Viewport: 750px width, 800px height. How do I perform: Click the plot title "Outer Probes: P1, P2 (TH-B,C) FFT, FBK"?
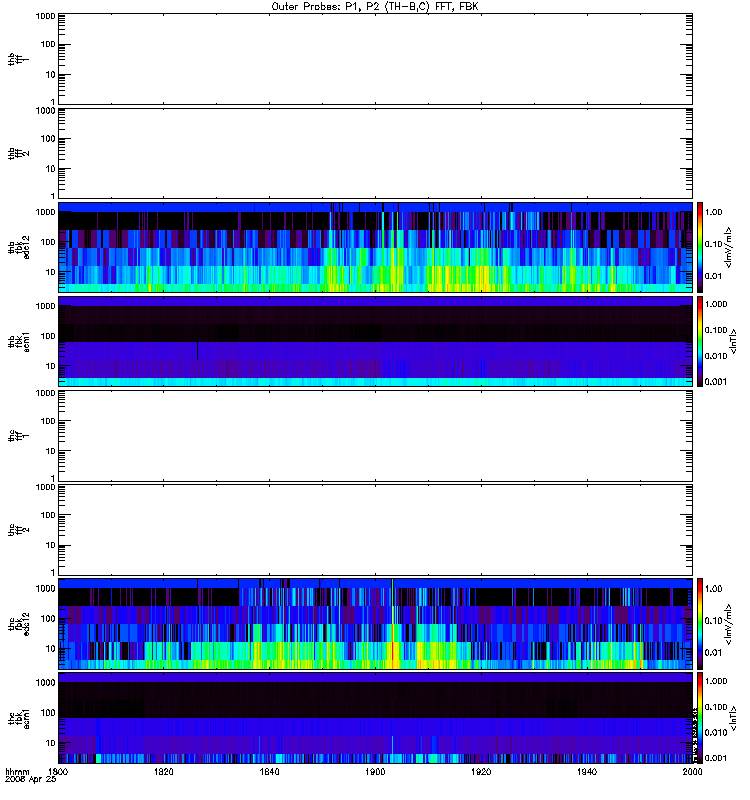[375, 7]
